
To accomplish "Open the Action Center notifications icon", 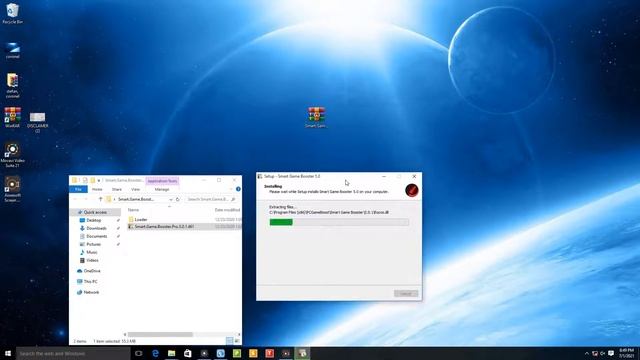I will tap(611, 353).
